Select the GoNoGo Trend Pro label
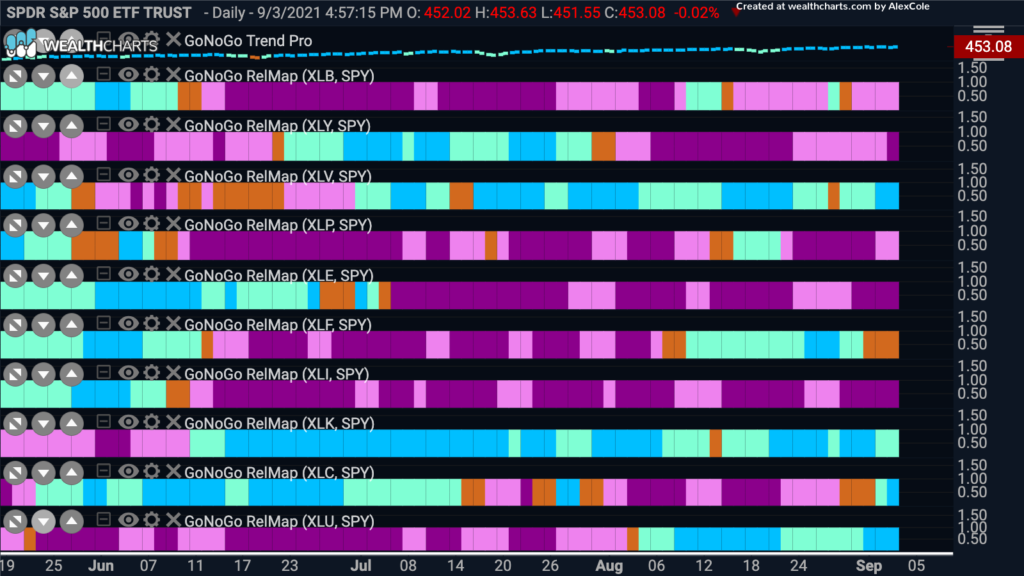 248,40
